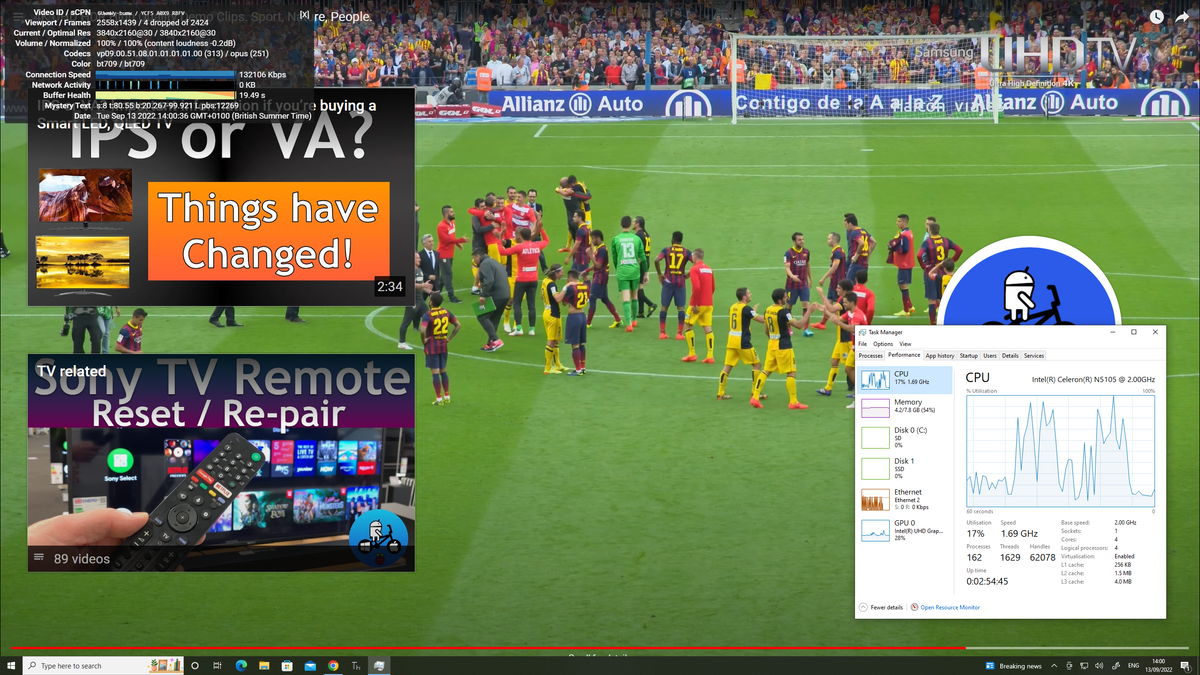Open the notification center icon
The height and width of the screenshot is (675, 1200).
(x=1185, y=666)
